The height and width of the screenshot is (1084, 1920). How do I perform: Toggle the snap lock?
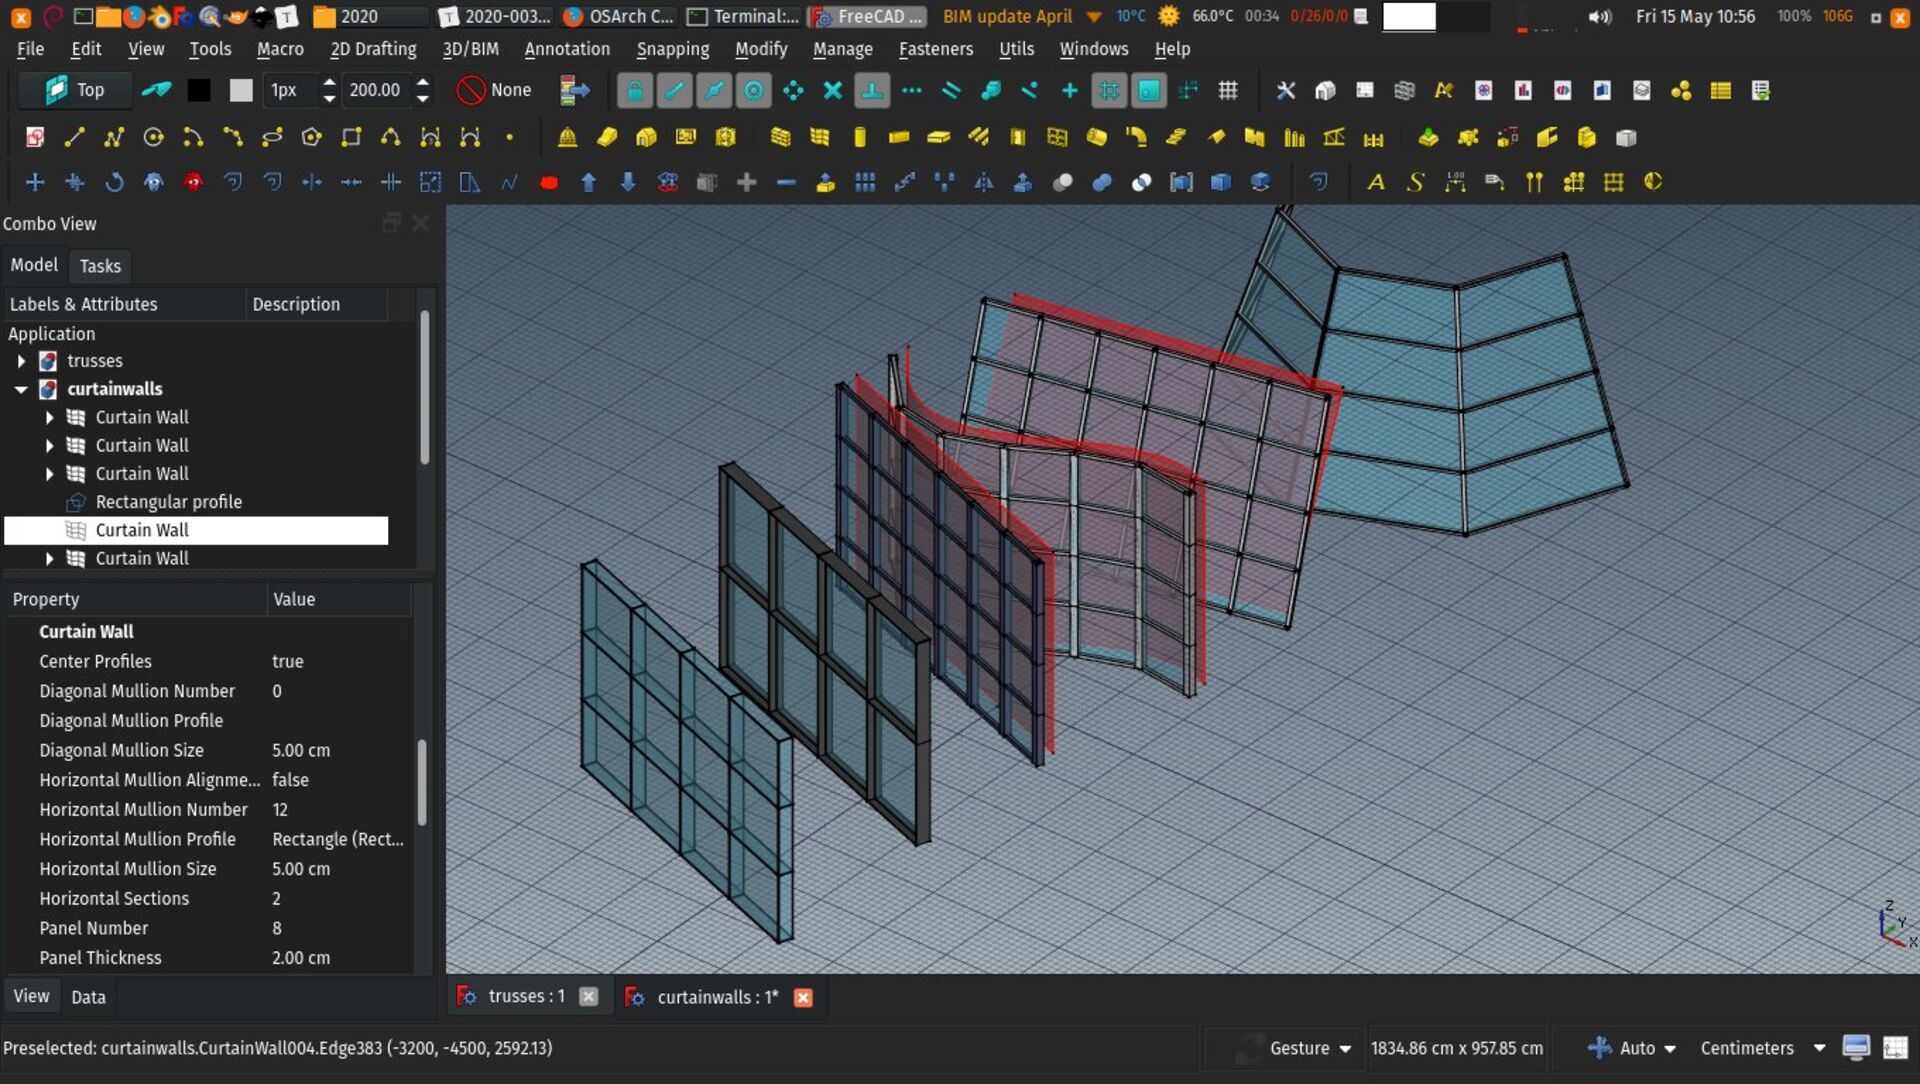point(634,90)
